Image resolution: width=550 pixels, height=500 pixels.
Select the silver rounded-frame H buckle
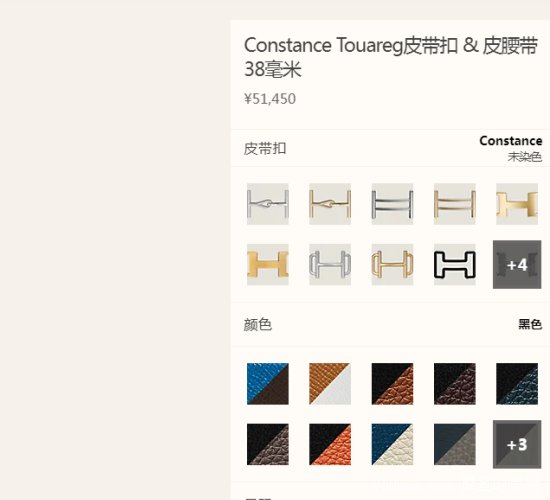click(x=330, y=265)
